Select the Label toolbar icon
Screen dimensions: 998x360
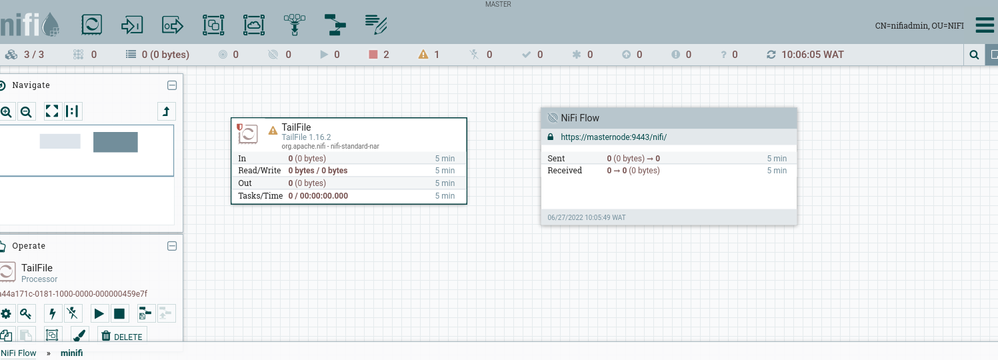pos(376,24)
